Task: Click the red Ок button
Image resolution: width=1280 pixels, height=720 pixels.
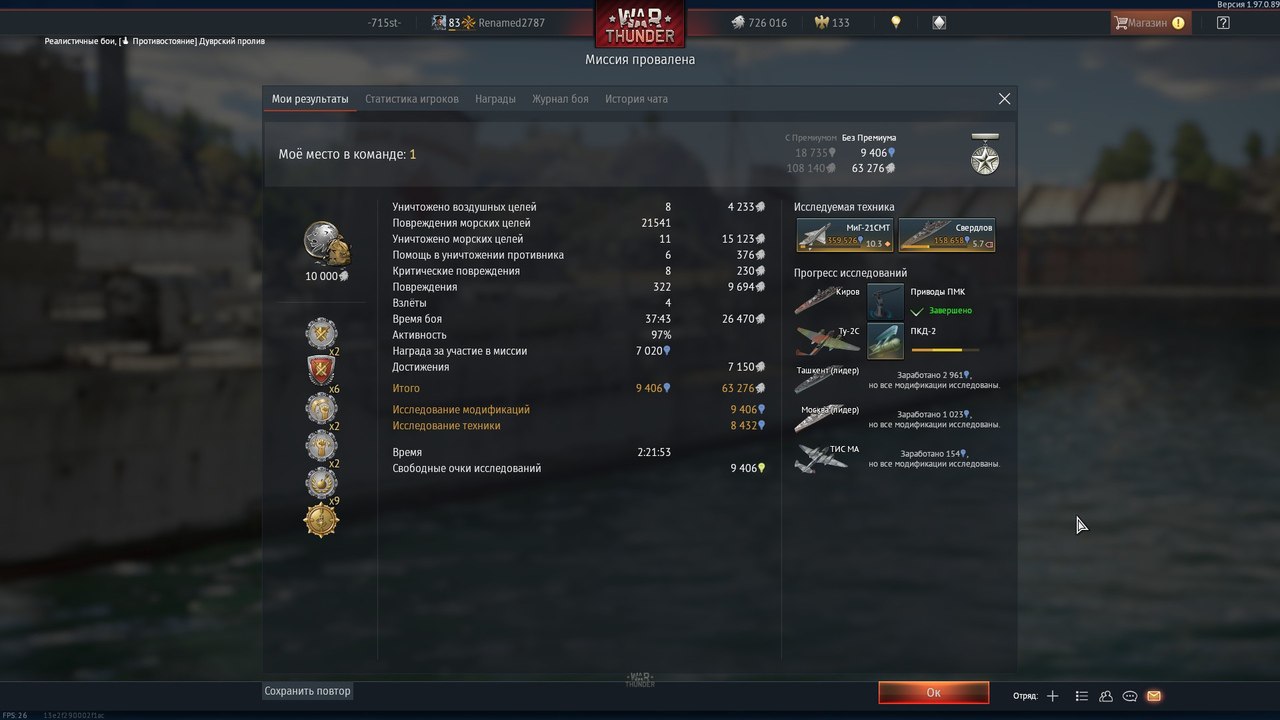Action: pos(933,692)
